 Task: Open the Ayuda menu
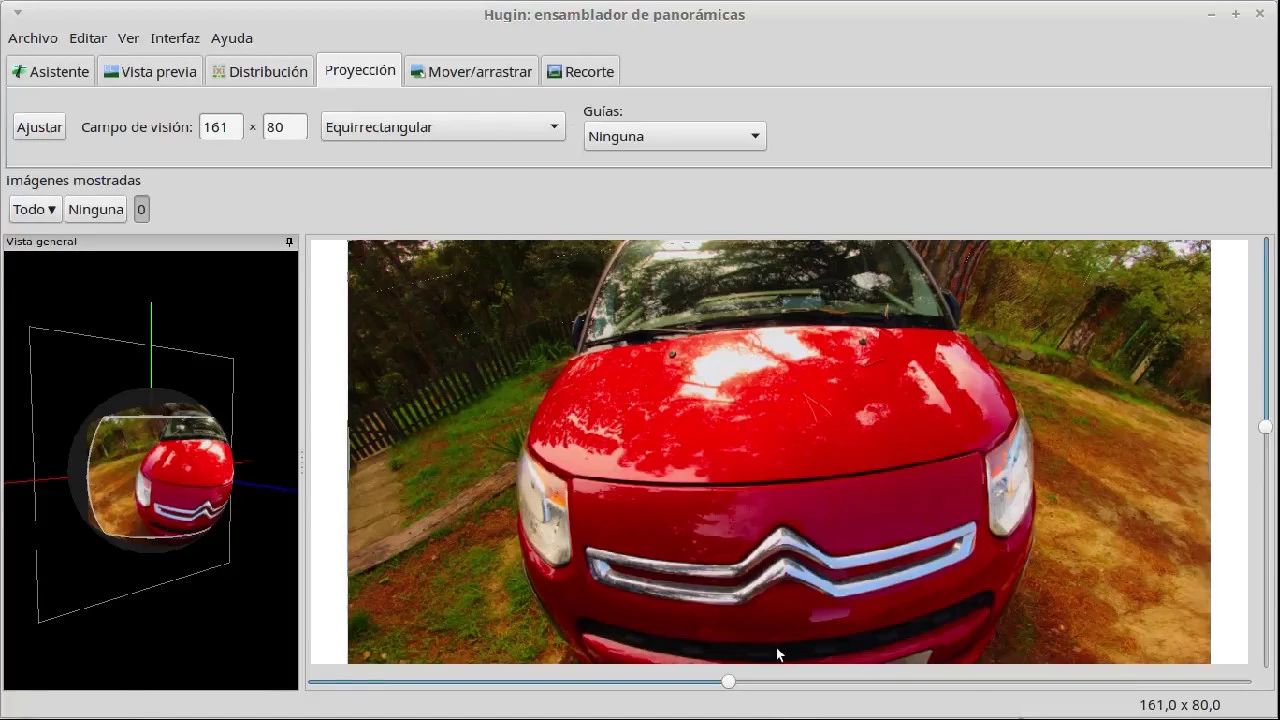[231, 38]
